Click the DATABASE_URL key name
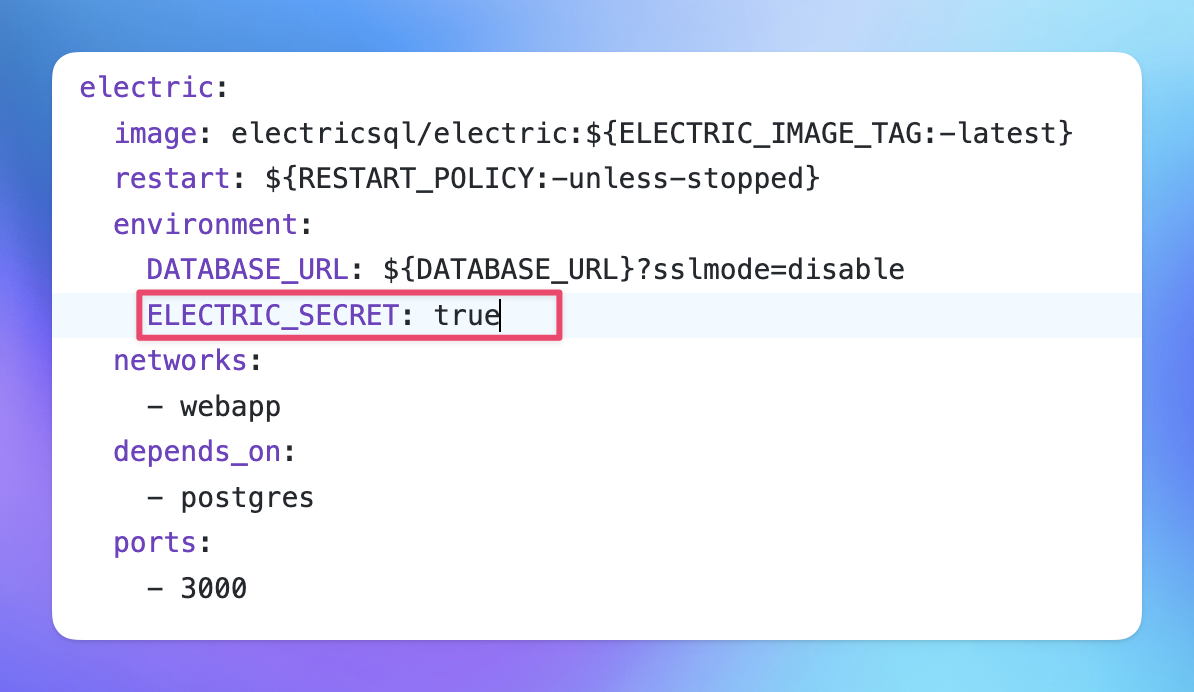This screenshot has width=1194, height=692. click(247, 270)
